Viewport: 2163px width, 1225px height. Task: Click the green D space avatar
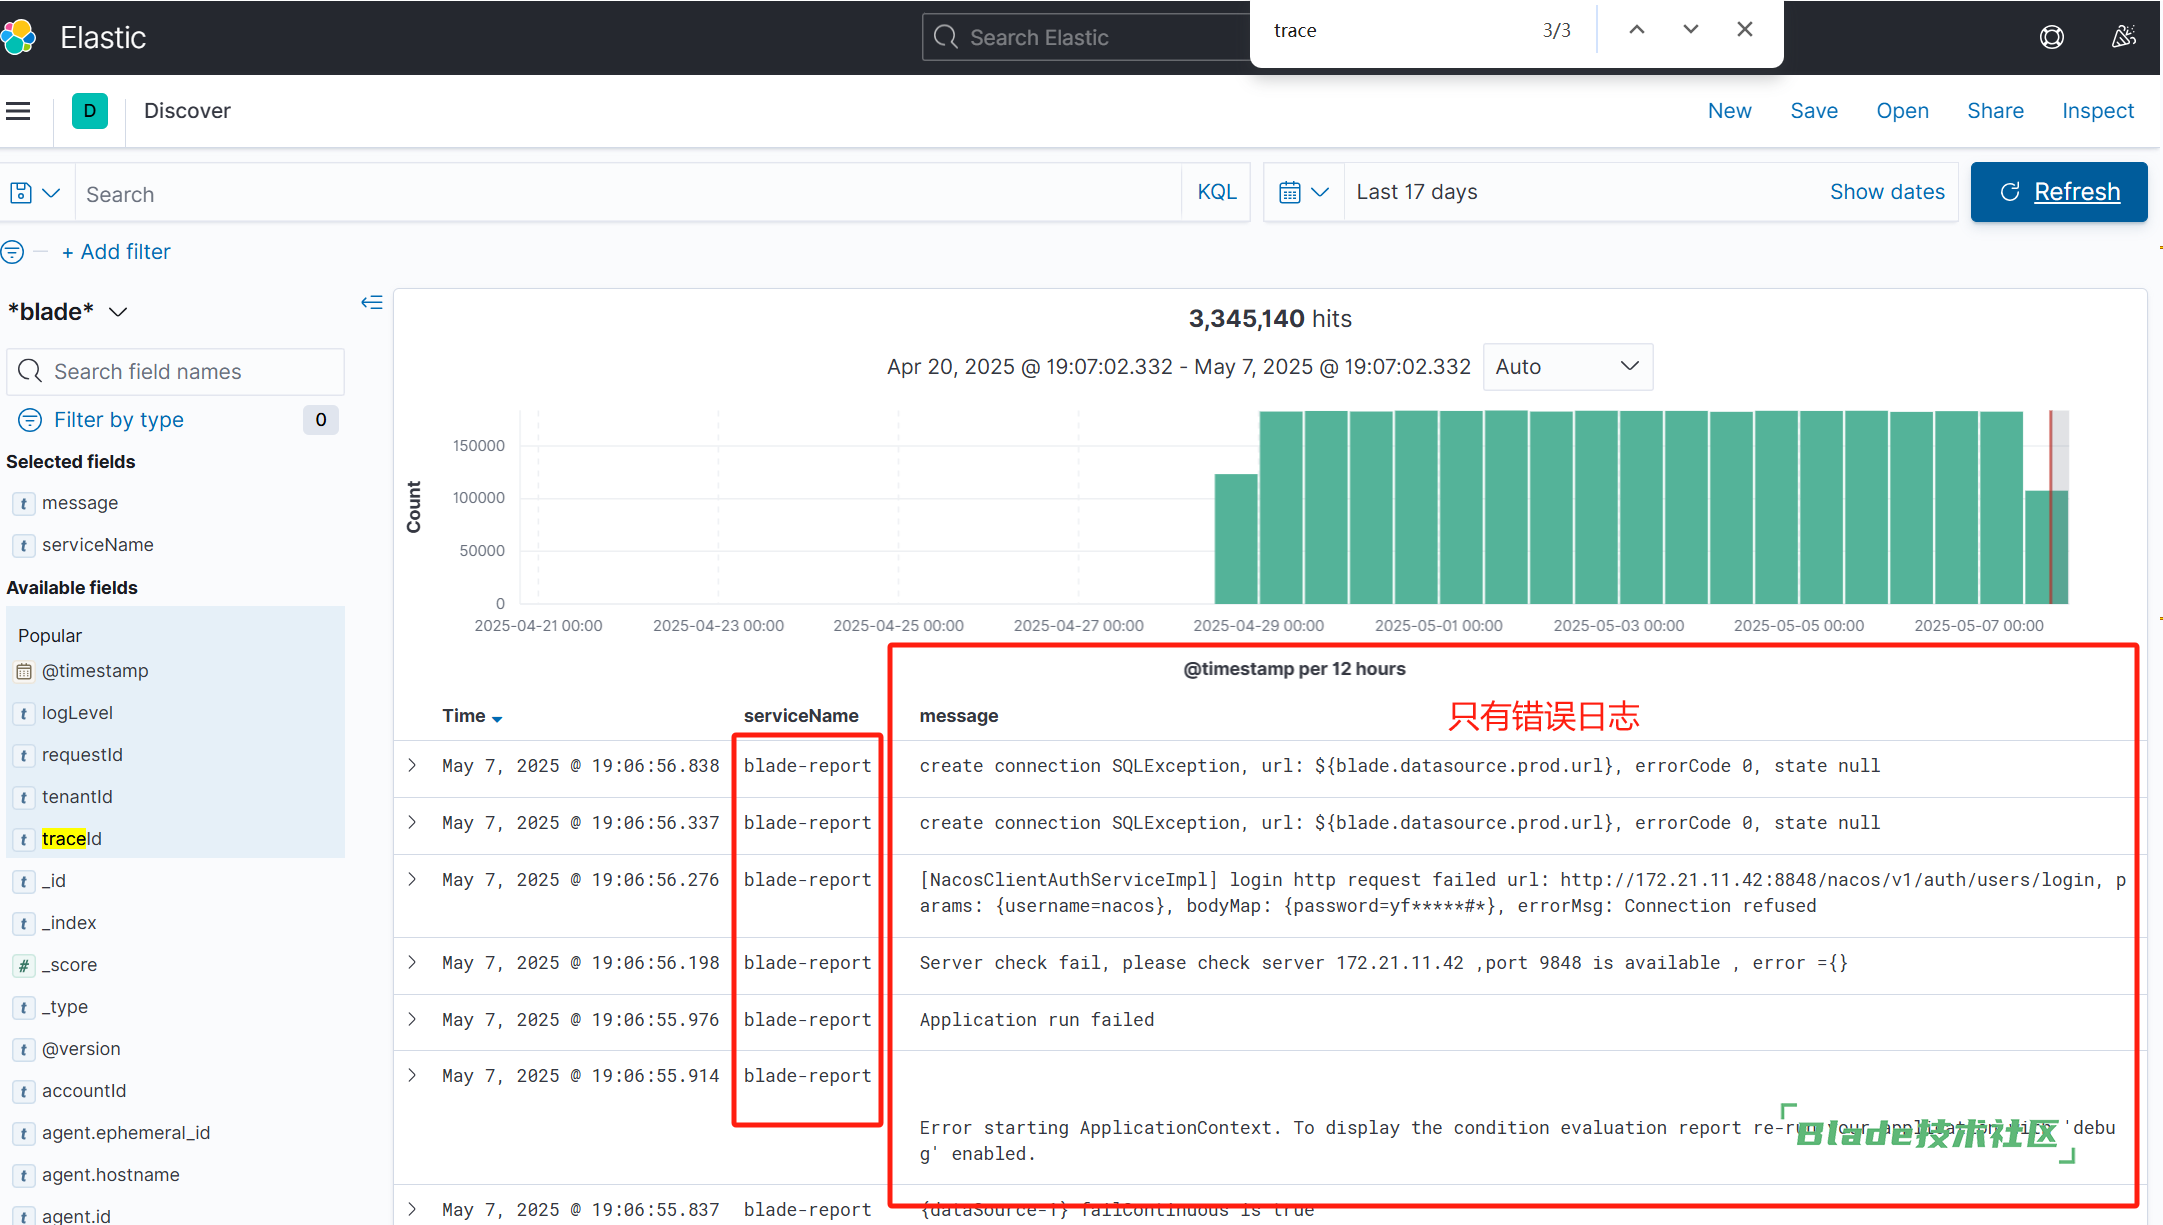click(90, 111)
